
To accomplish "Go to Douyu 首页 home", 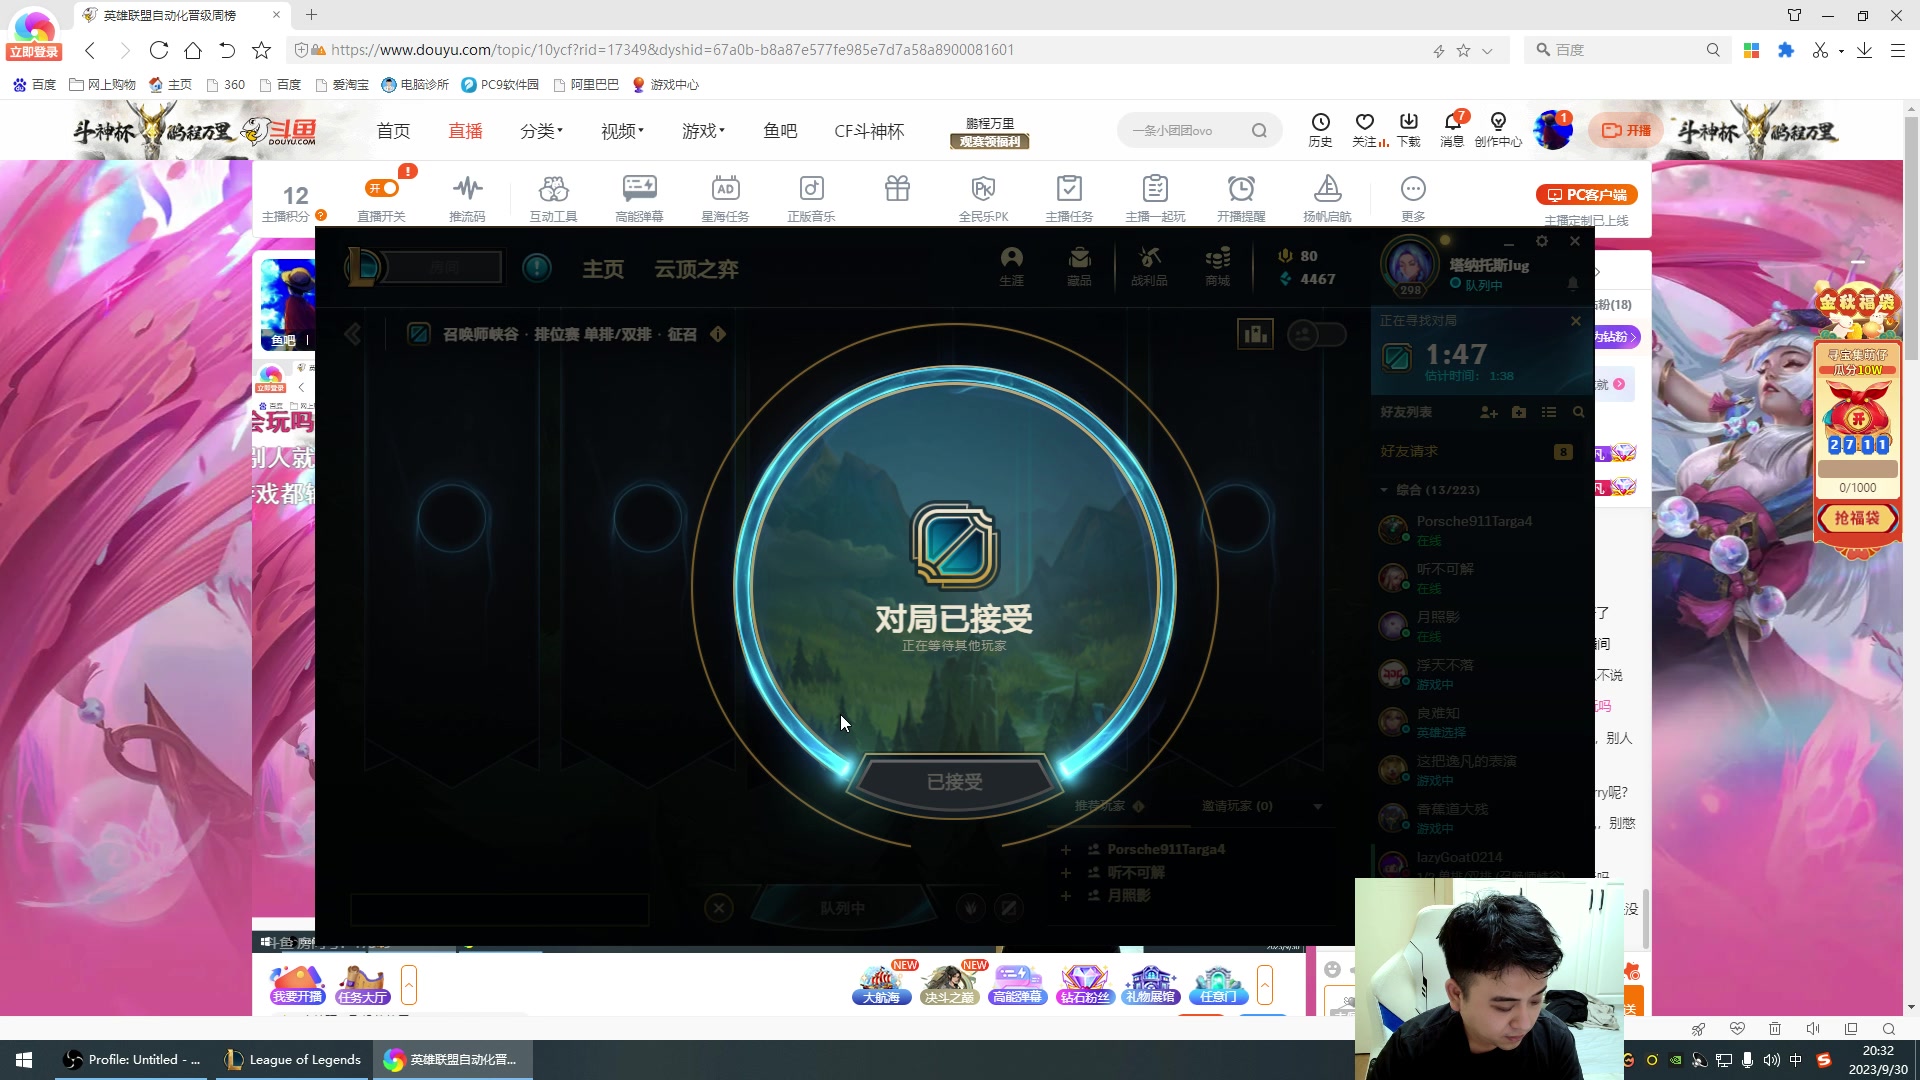I will pos(393,131).
